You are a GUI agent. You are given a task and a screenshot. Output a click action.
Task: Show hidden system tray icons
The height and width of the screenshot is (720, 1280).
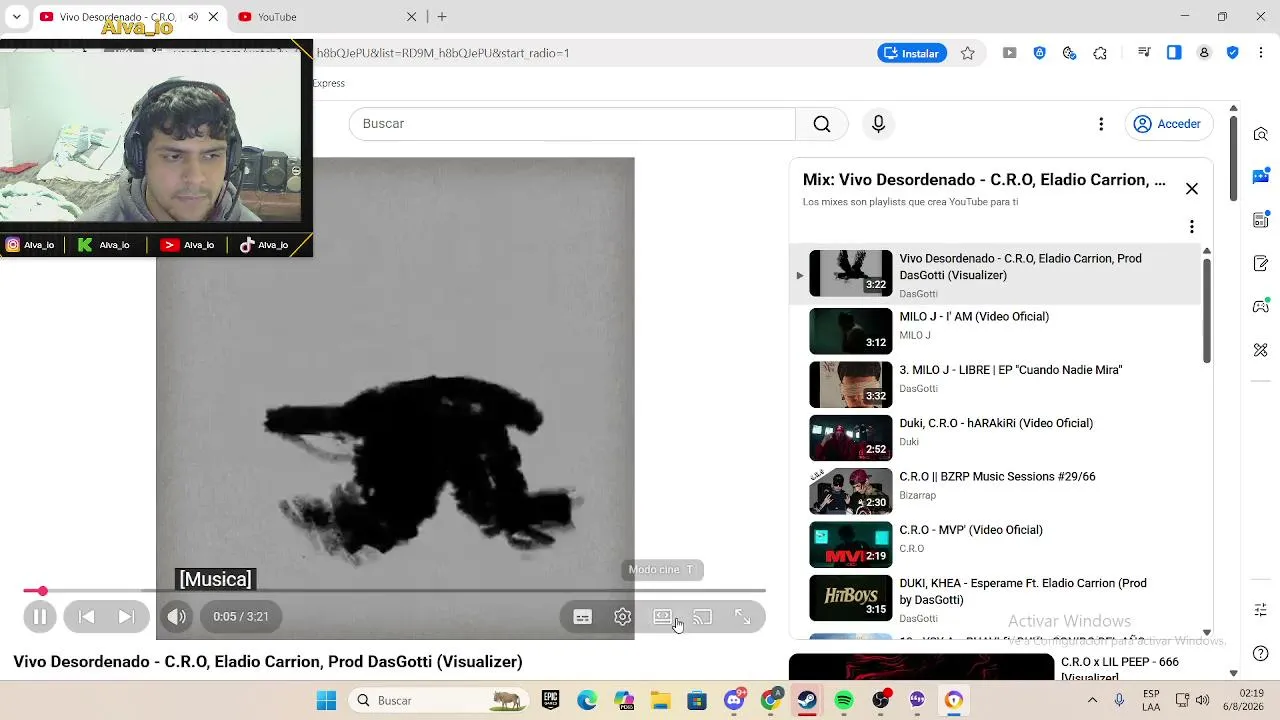[x=1092, y=701]
